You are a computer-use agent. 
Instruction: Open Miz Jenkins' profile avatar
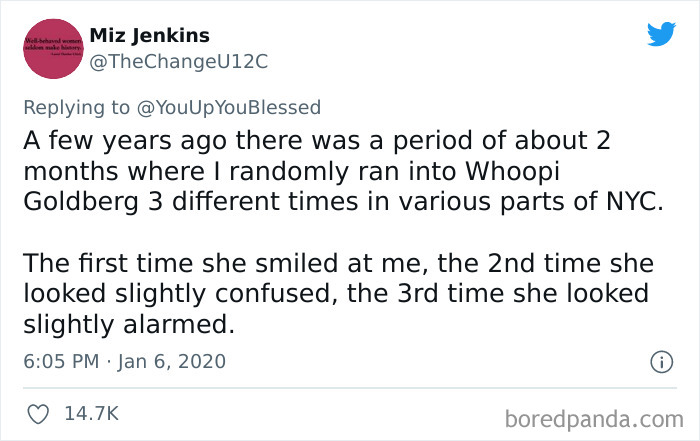(48, 49)
